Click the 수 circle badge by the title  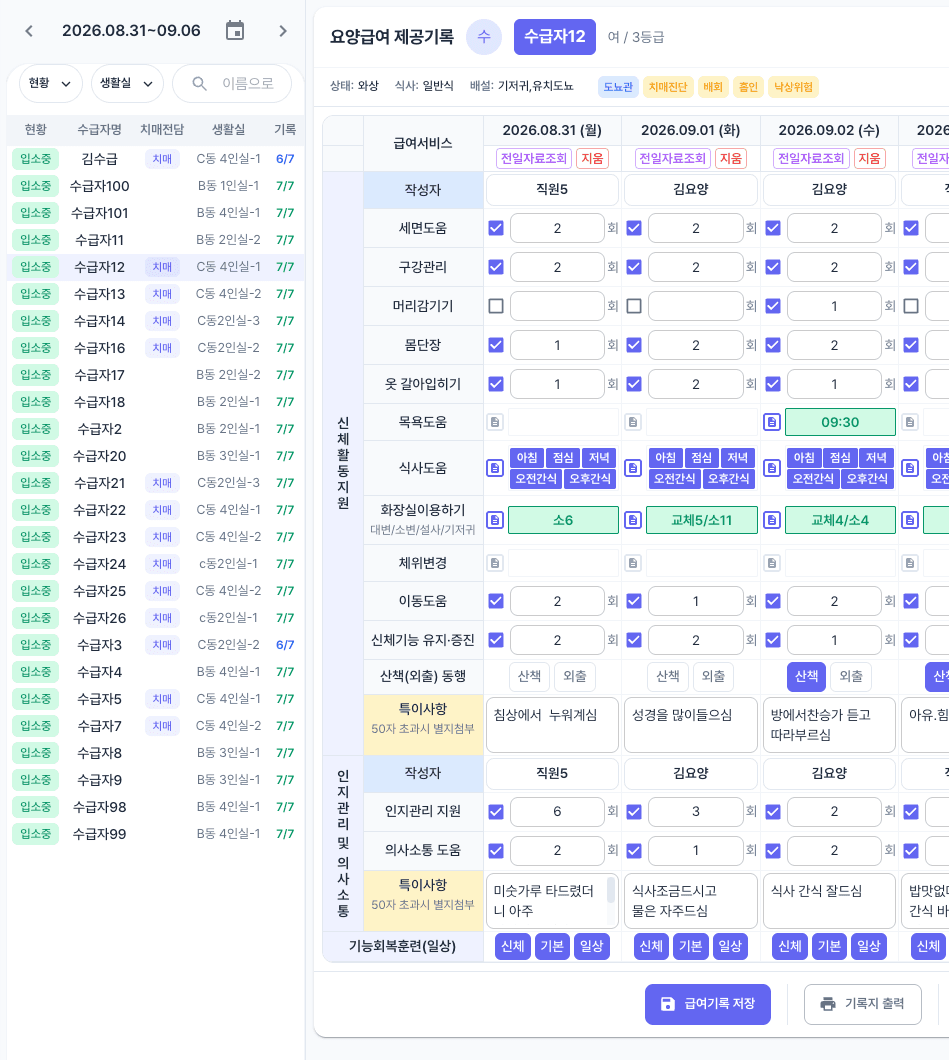tap(484, 37)
